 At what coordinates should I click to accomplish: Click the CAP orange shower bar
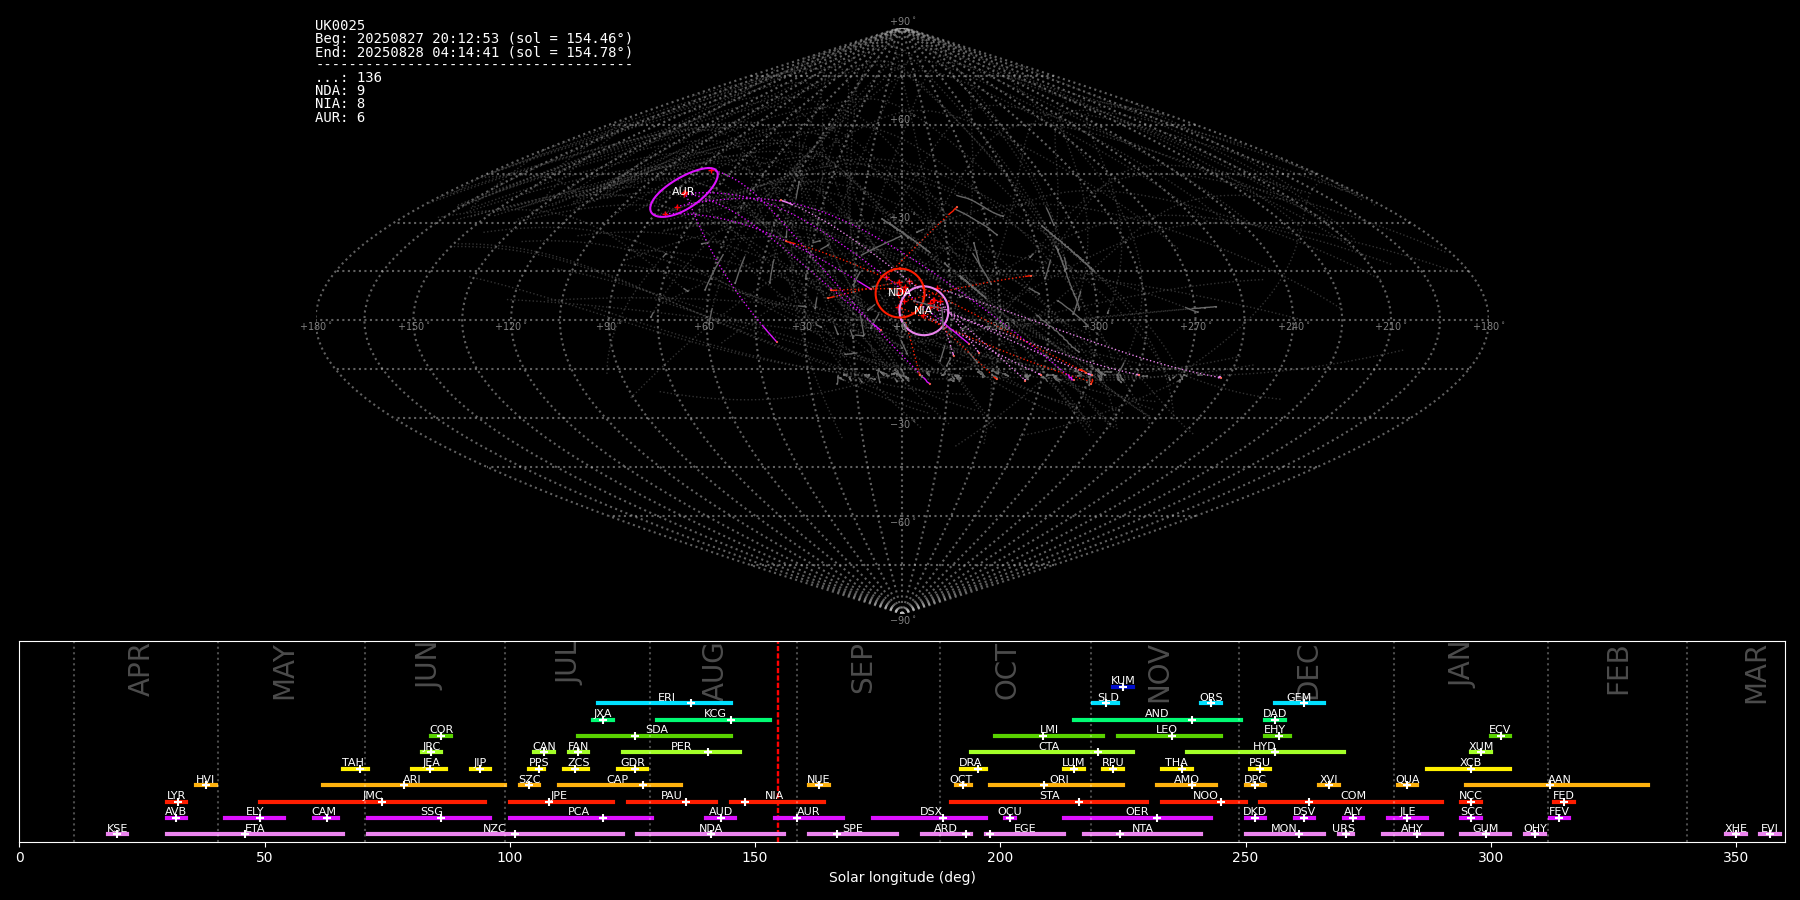coord(620,785)
